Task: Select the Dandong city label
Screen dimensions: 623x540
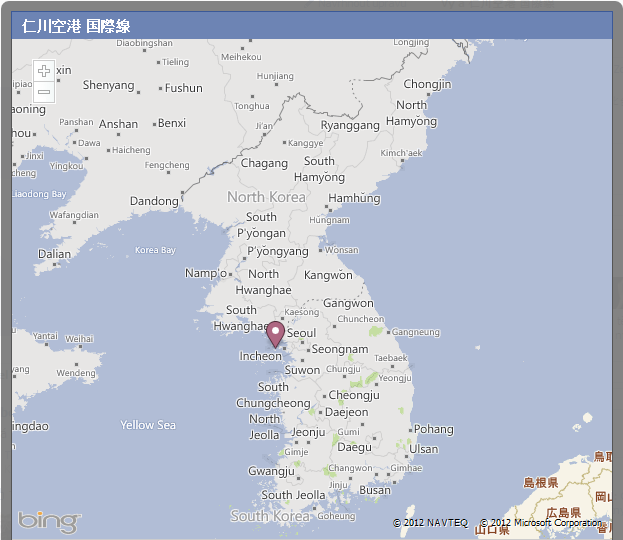Action: tap(155, 201)
